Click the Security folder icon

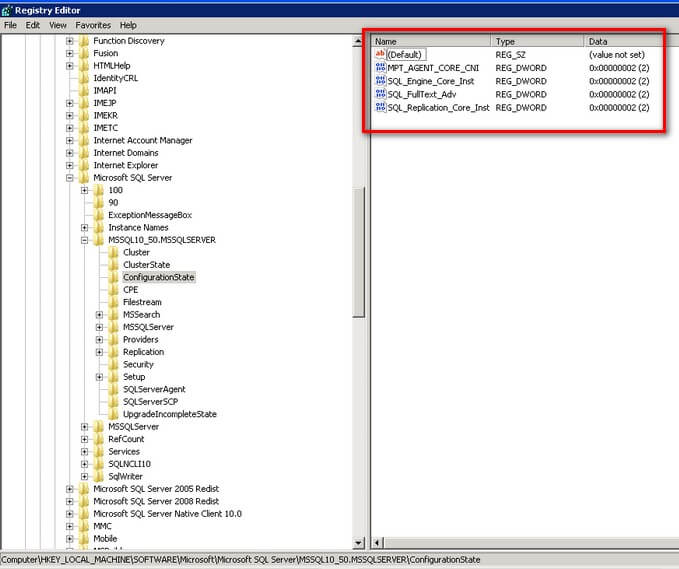point(113,365)
